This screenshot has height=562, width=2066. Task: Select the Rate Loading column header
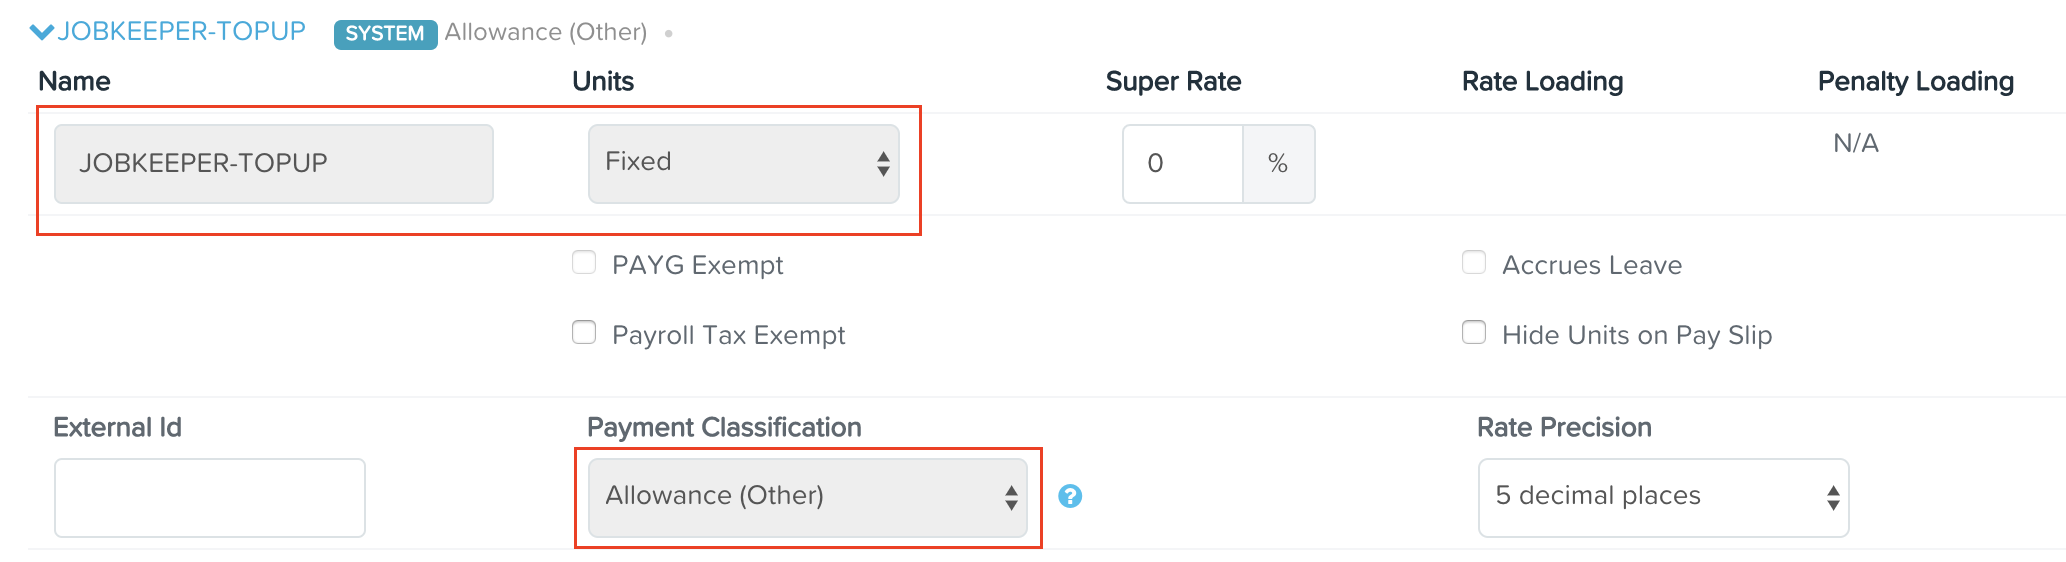click(1542, 81)
